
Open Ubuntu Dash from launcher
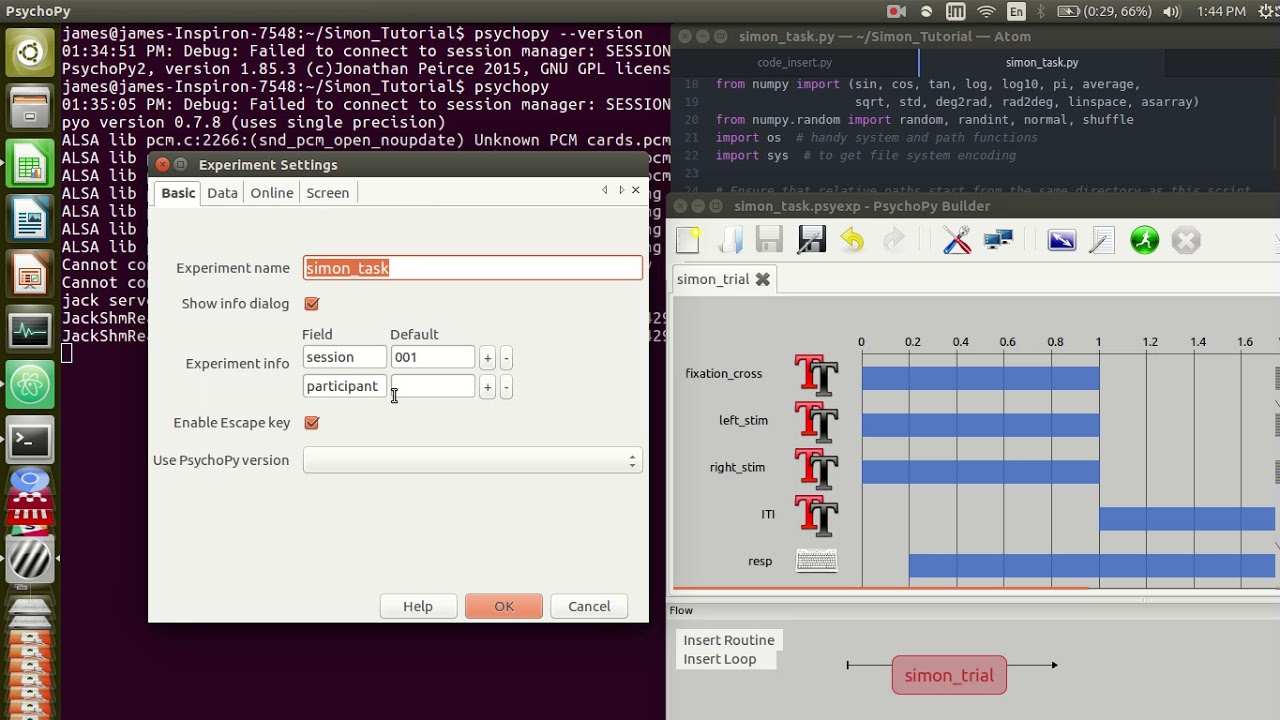[30, 53]
